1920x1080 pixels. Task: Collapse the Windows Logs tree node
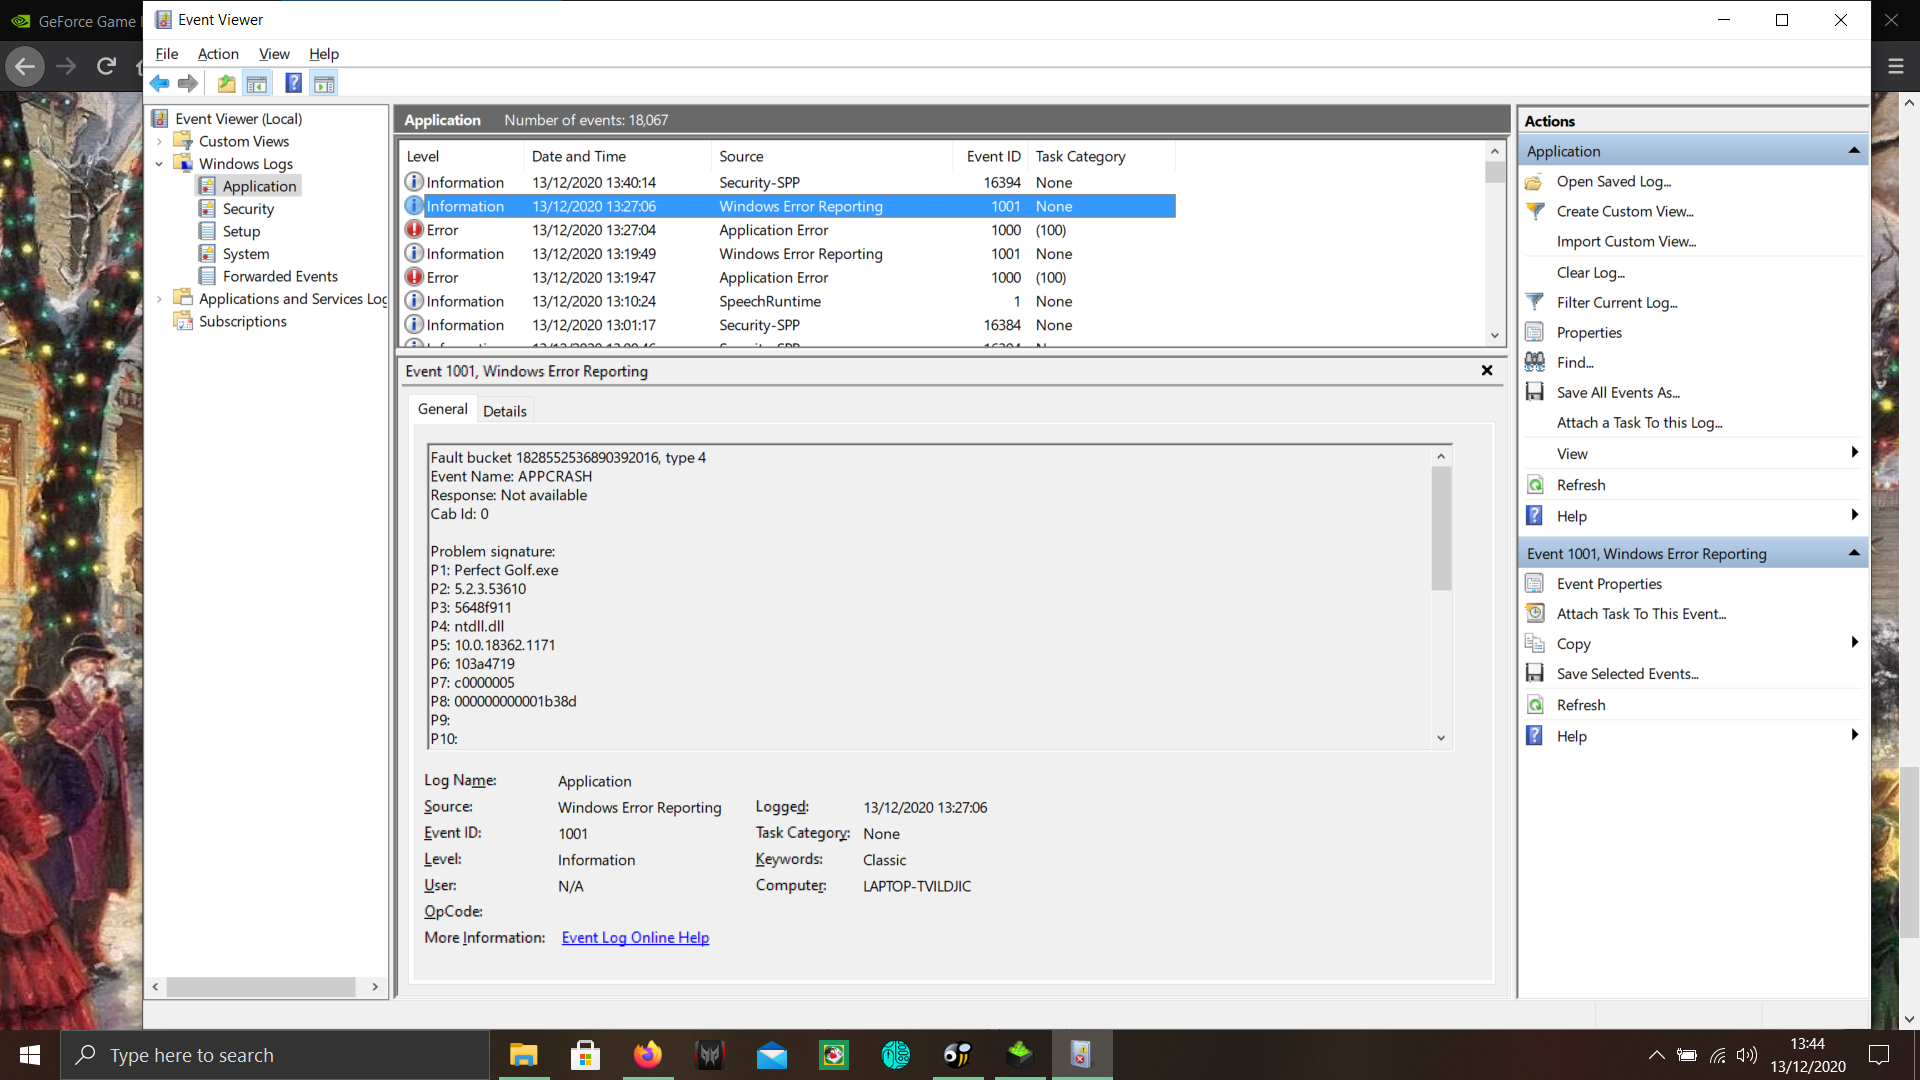159,164
